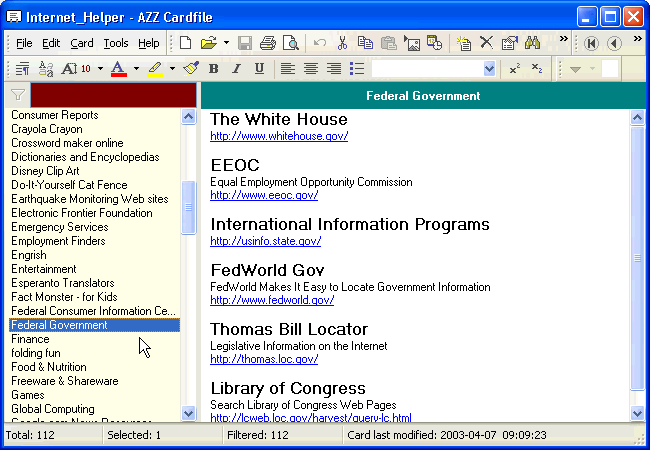Screen dimensions: 650x450
Task: Toggle underline formatting
Action: pyautogui.click(x=260, y=68)
